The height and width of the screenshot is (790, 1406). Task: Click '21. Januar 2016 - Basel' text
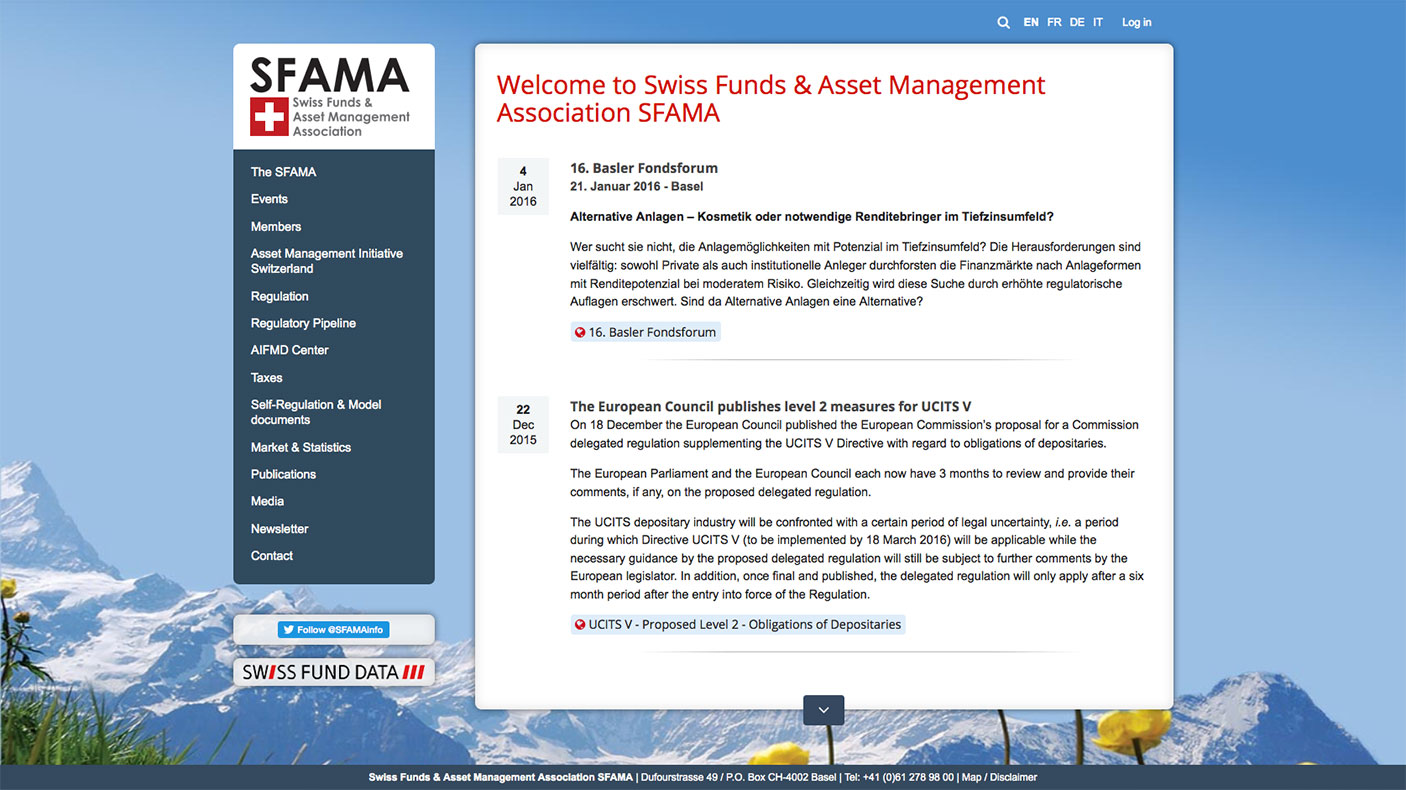tap(637, 187)
